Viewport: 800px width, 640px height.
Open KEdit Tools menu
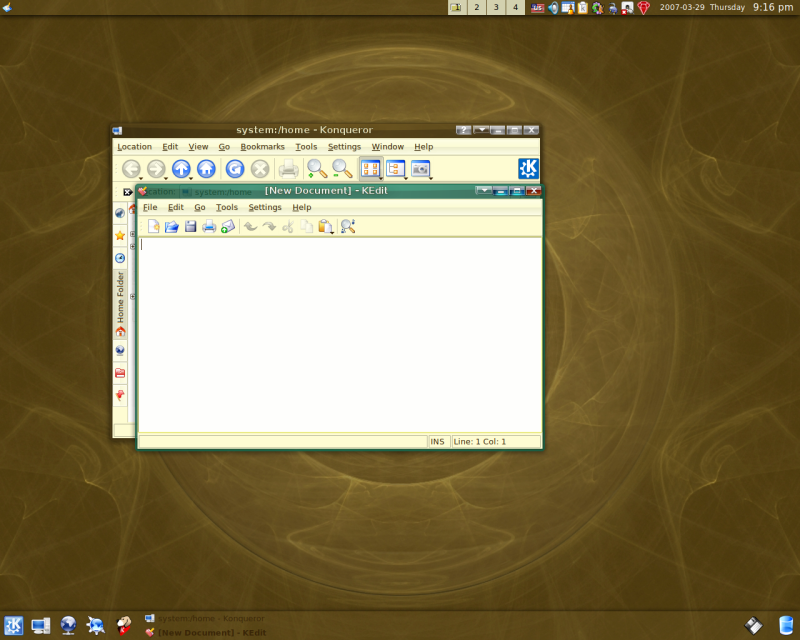(x=227, y=207)
